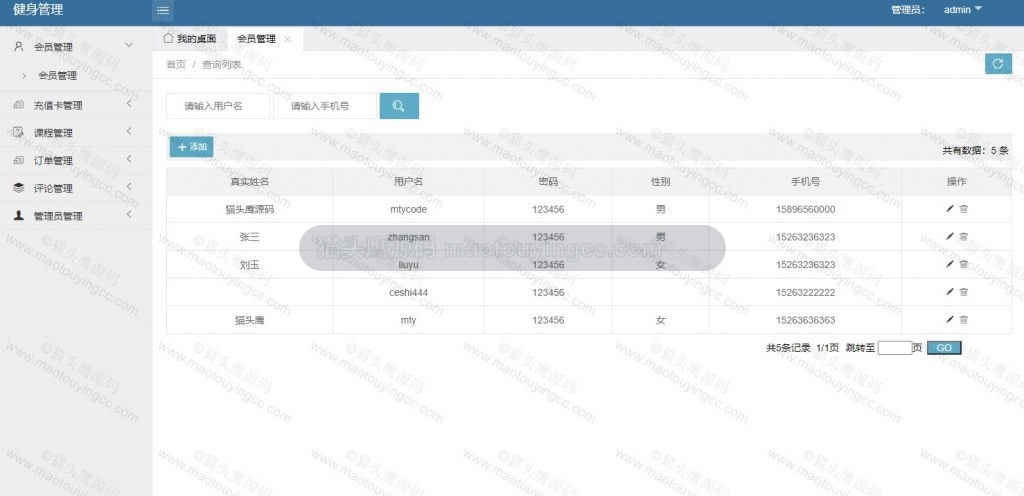Click the phone number 15263222222
This screenshot has width=1024, height=496.
click(x=805, y=292)
